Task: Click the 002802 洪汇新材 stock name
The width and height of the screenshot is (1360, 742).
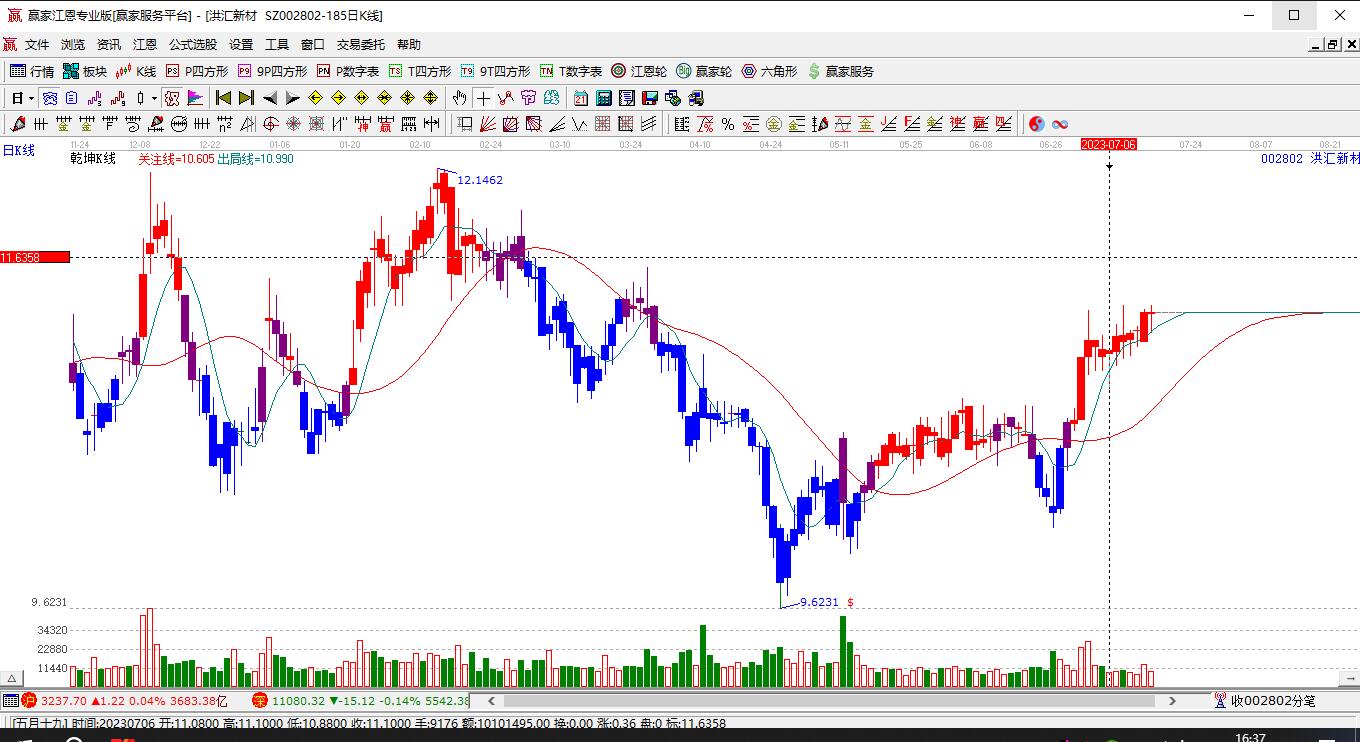Action: [1310, 159]
